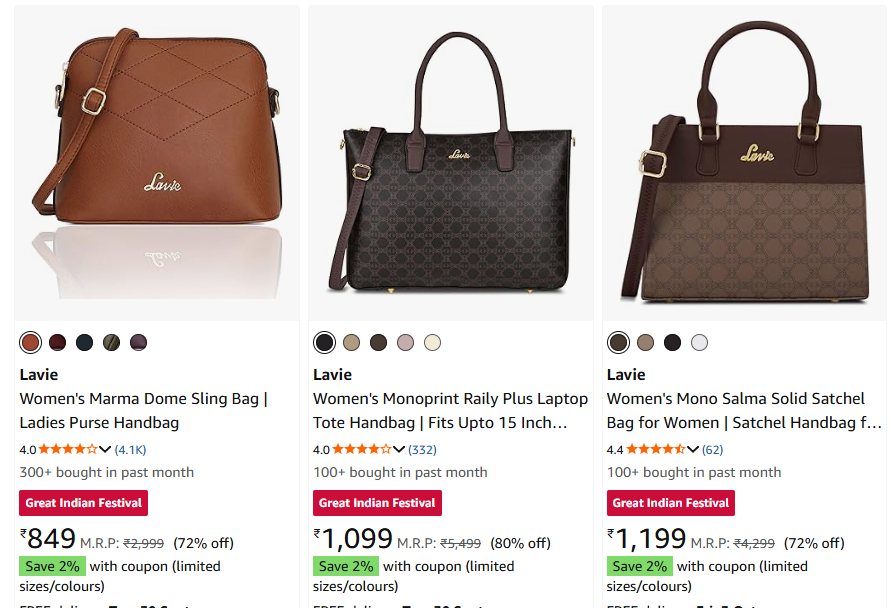The width and height of the screenshot is (891, 608).
Task: View the 332 ratings for Raily Laptop Tote
Action: pyautogui.click(x=421, y=450)
